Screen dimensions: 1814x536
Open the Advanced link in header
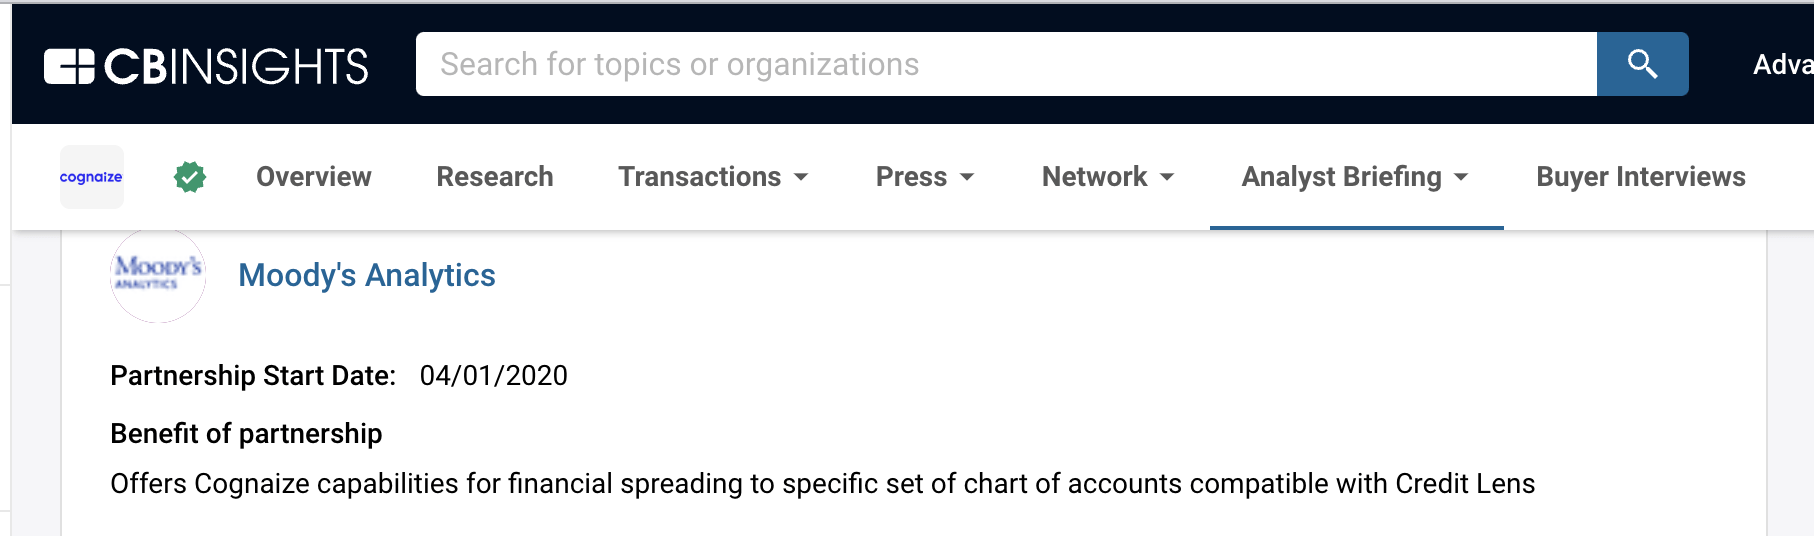pos(1782,65)
